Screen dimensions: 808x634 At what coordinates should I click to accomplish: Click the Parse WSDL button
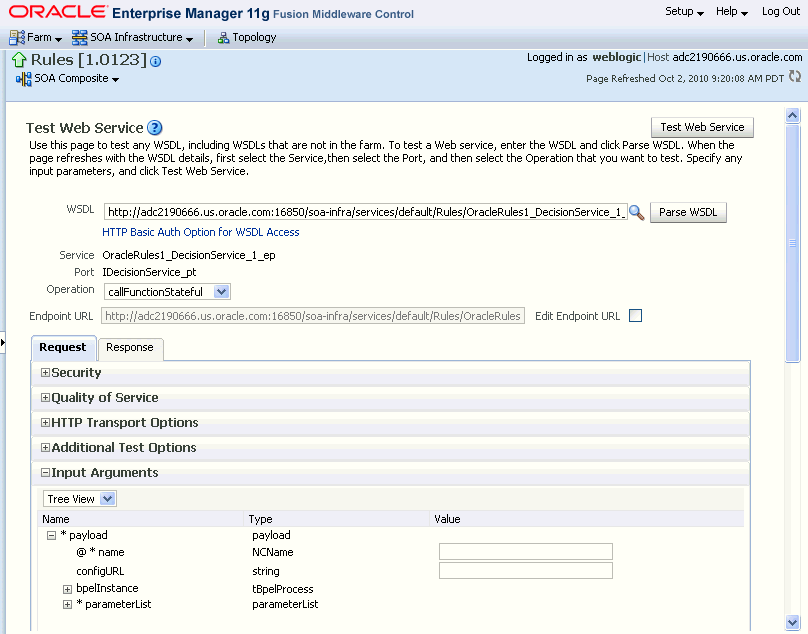(x=687, y=212)
